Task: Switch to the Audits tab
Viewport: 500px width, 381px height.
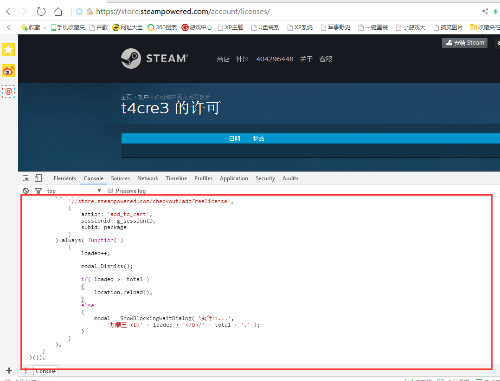Action: 290,178
